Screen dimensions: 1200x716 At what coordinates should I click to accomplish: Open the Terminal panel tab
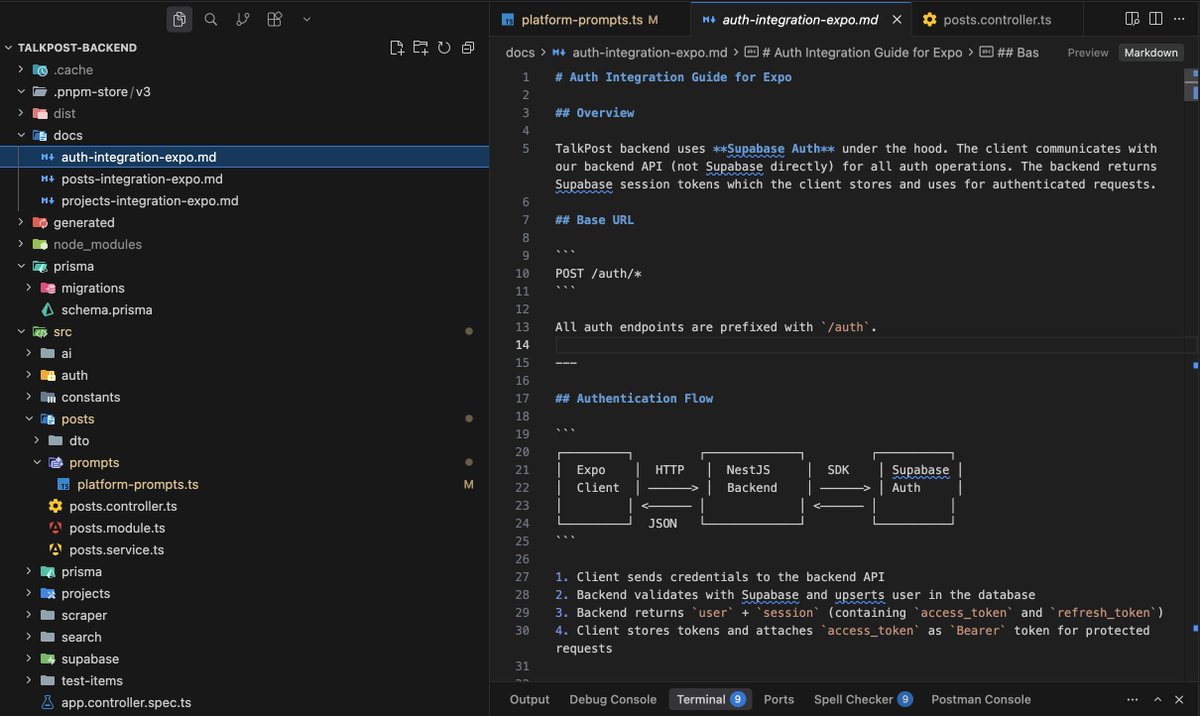pos(711,699)
